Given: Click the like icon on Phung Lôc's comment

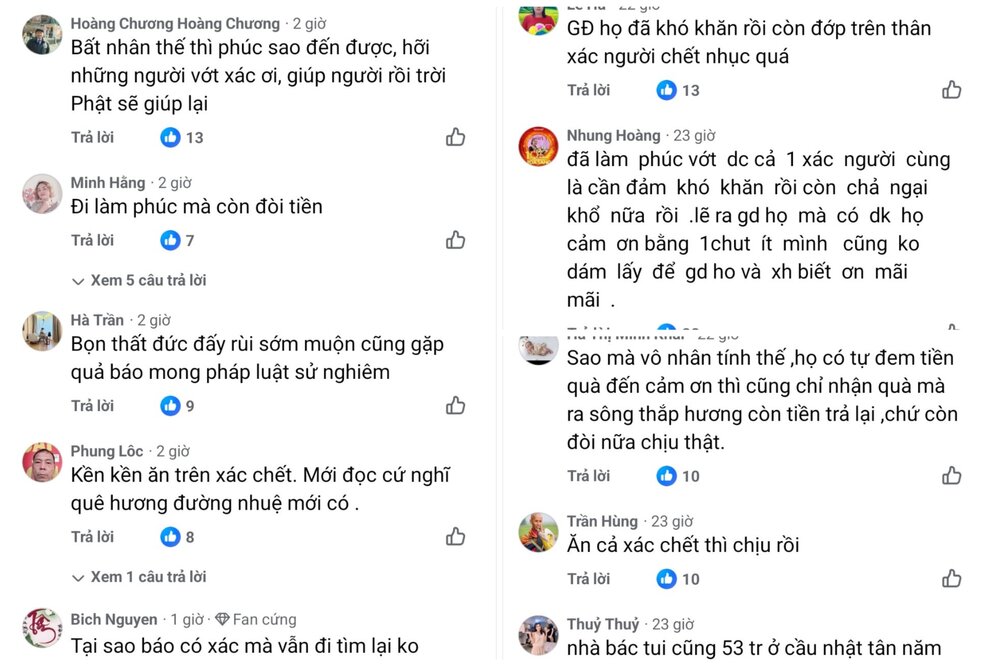Looking at the screenshot, I should click(x=456, y=536).
